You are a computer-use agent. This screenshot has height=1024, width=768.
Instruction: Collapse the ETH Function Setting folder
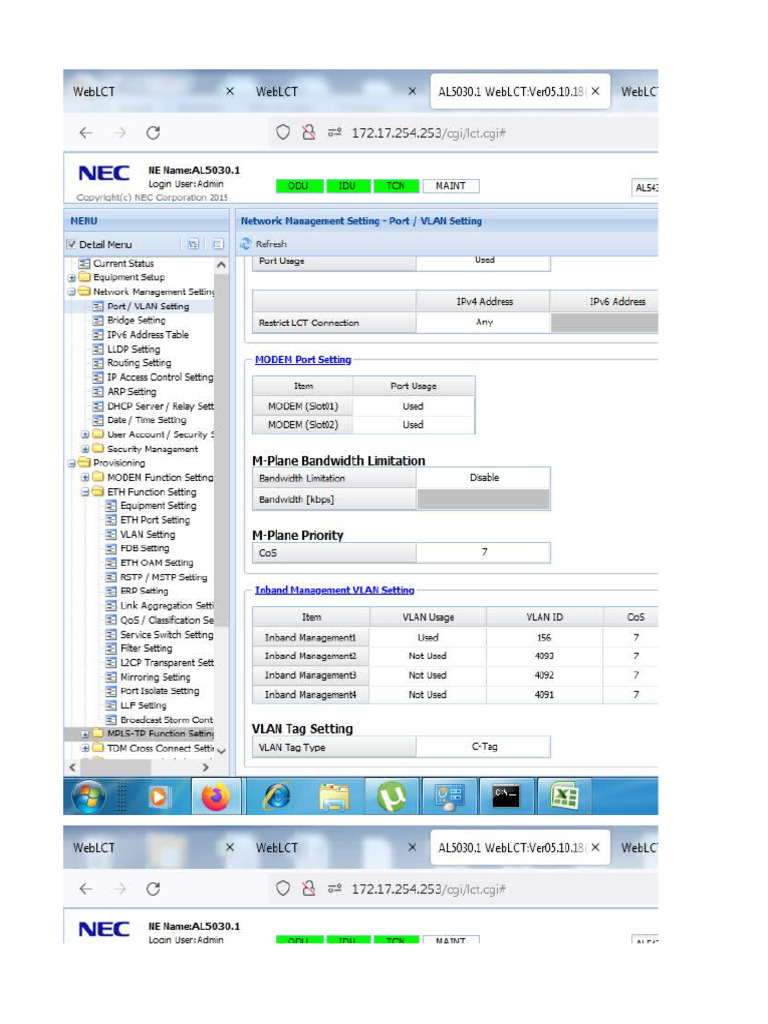[x=85, y=492]
